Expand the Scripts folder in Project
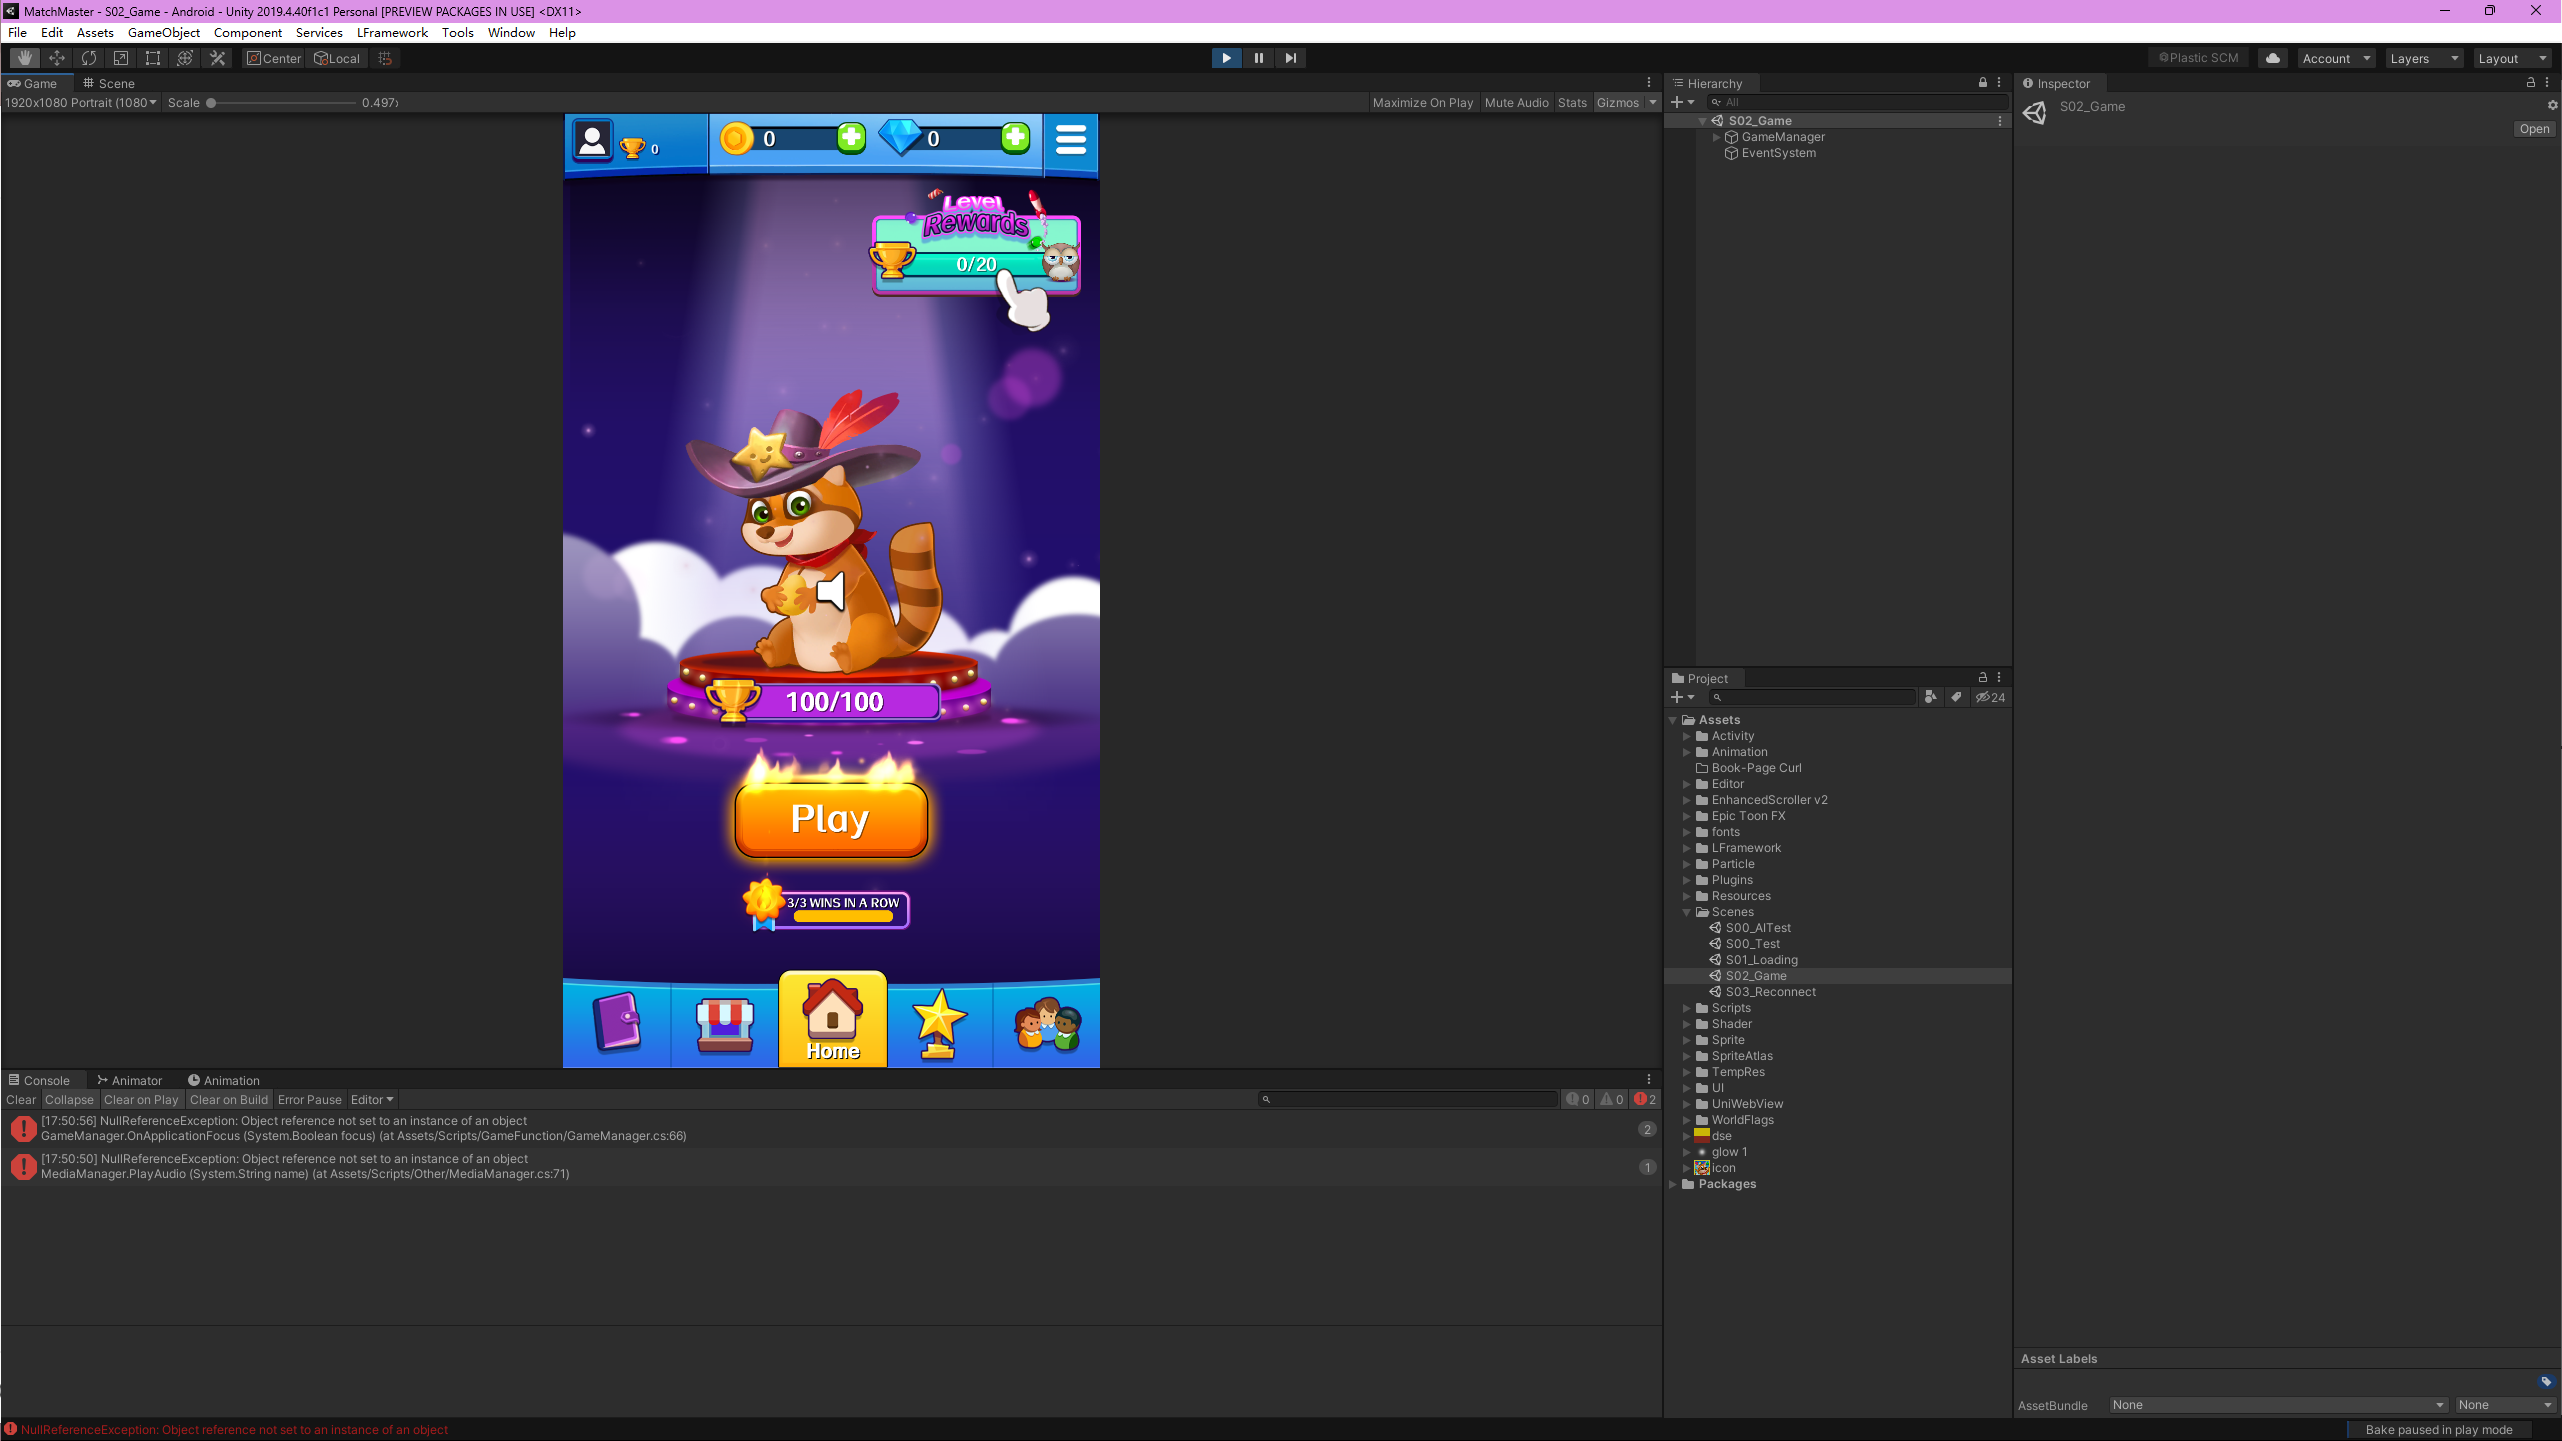 (1687, 1008)
